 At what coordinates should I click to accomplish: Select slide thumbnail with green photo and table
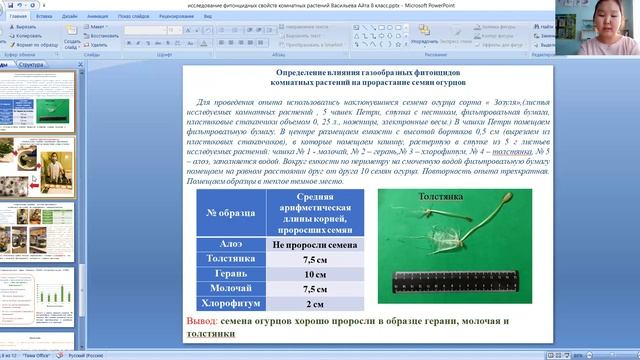click(38, 102)
